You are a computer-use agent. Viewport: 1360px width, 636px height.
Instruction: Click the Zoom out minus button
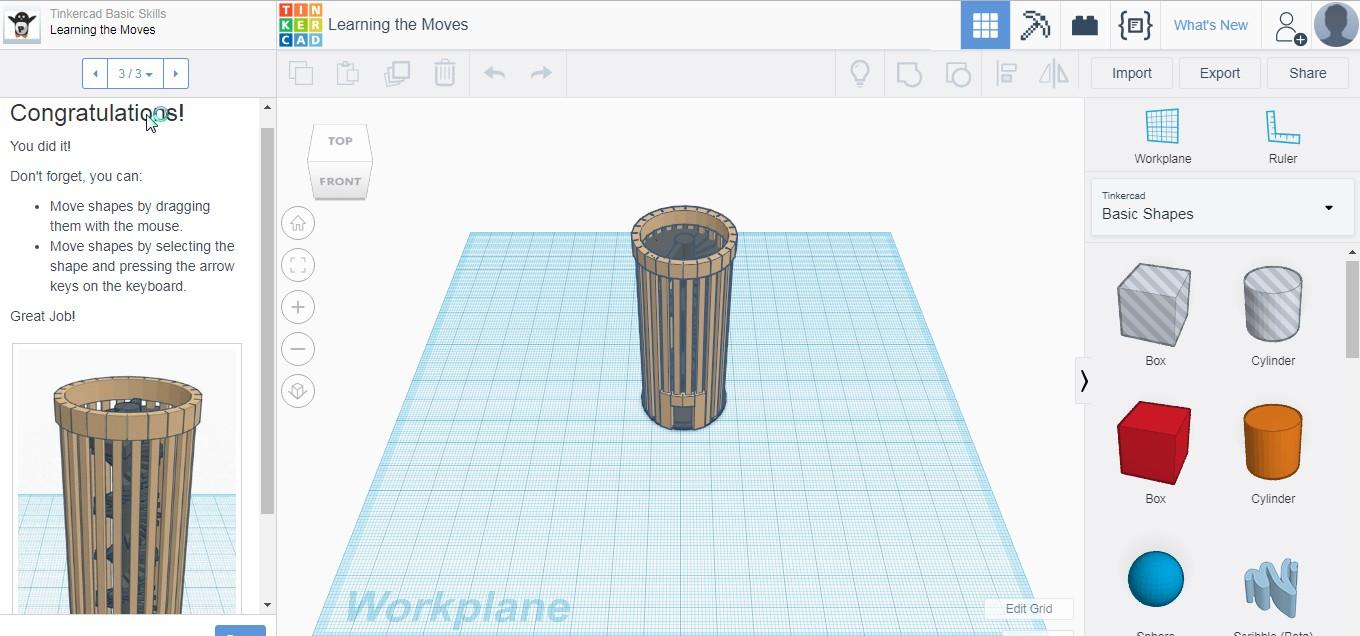click(x=298, y=349)
